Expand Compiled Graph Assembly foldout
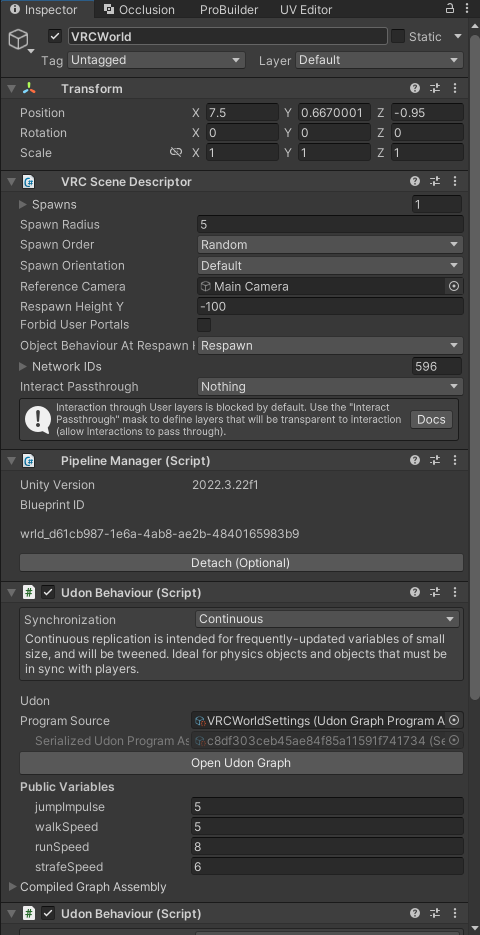This screenshot has width=480, height=935. click(x=13, y=887)
